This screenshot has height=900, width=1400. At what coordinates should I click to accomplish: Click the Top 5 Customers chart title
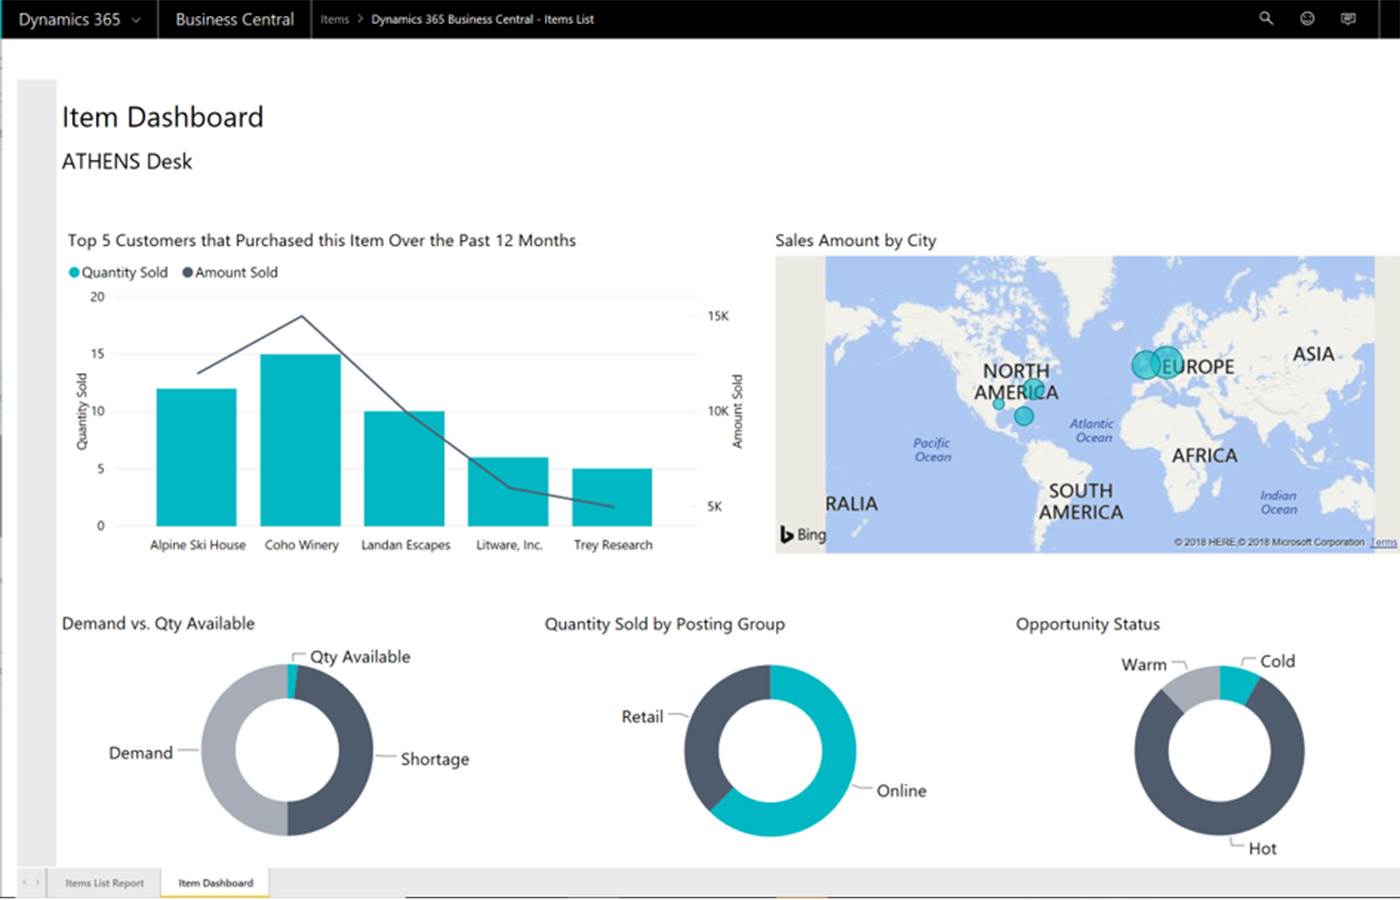click(322, 240)
